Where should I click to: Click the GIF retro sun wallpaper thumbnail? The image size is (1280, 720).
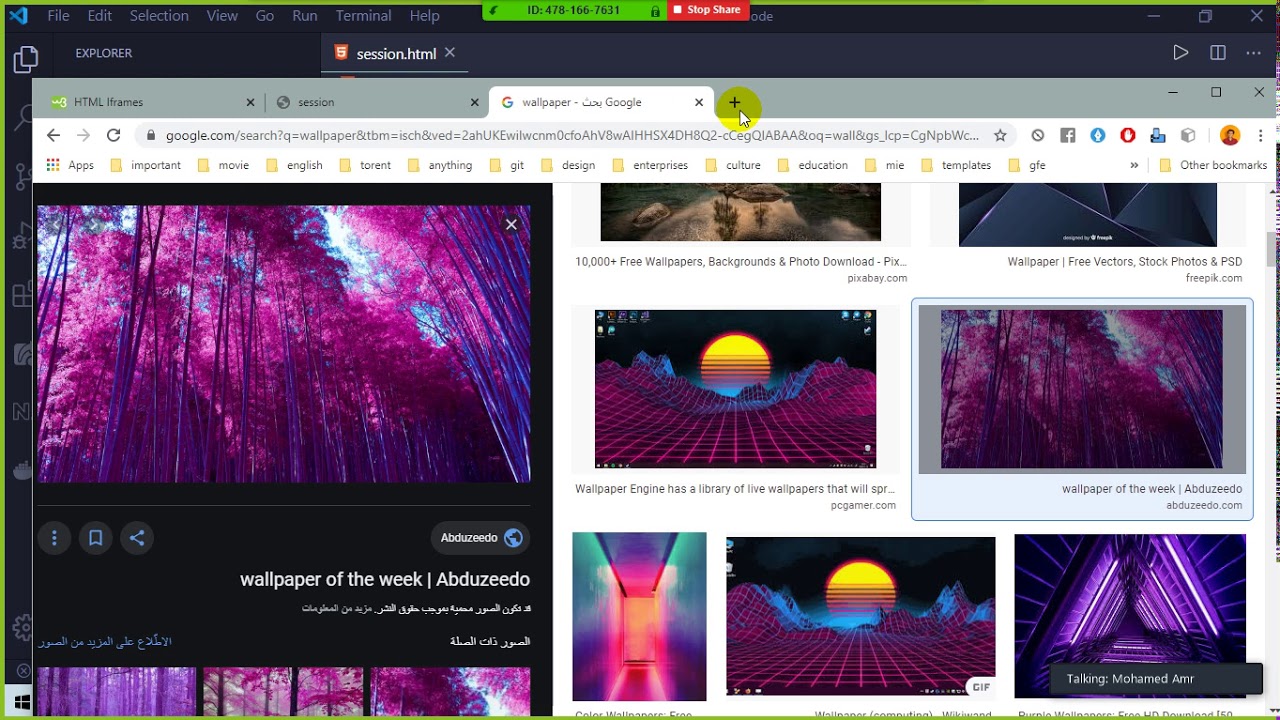pos(860,616)
